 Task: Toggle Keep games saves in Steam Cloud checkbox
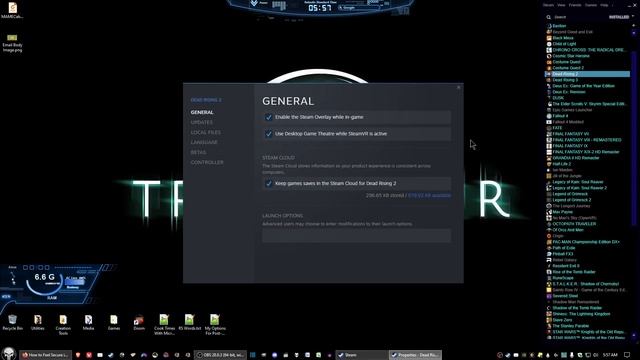tap(269, 184)
